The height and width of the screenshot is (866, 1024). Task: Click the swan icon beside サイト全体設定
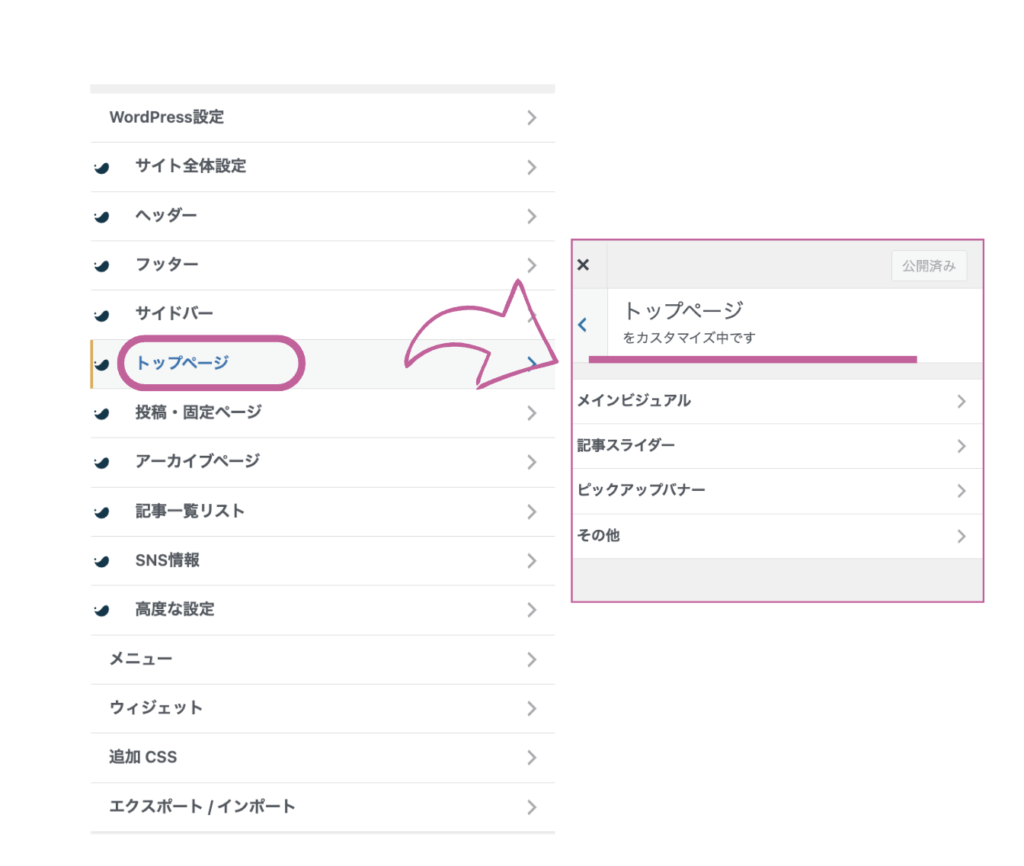point(101,167)
